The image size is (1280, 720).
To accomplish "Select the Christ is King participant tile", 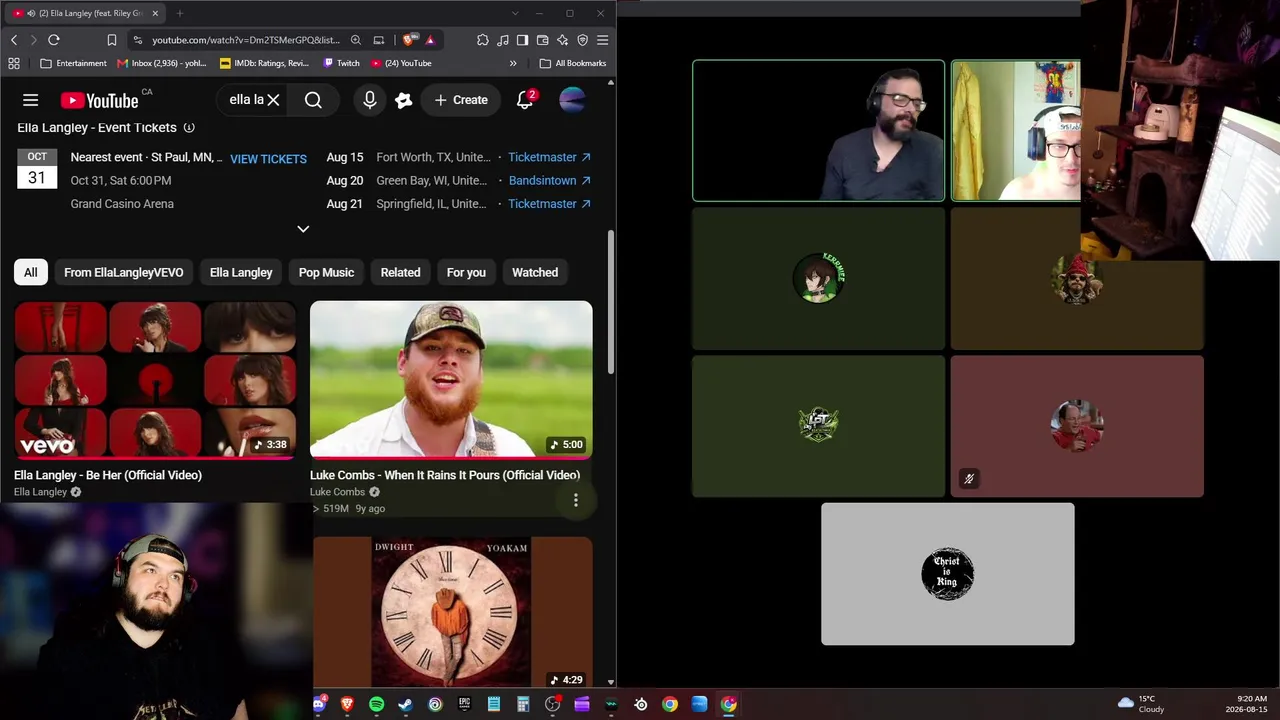I will pyautogui.click(x=948, y=574).
